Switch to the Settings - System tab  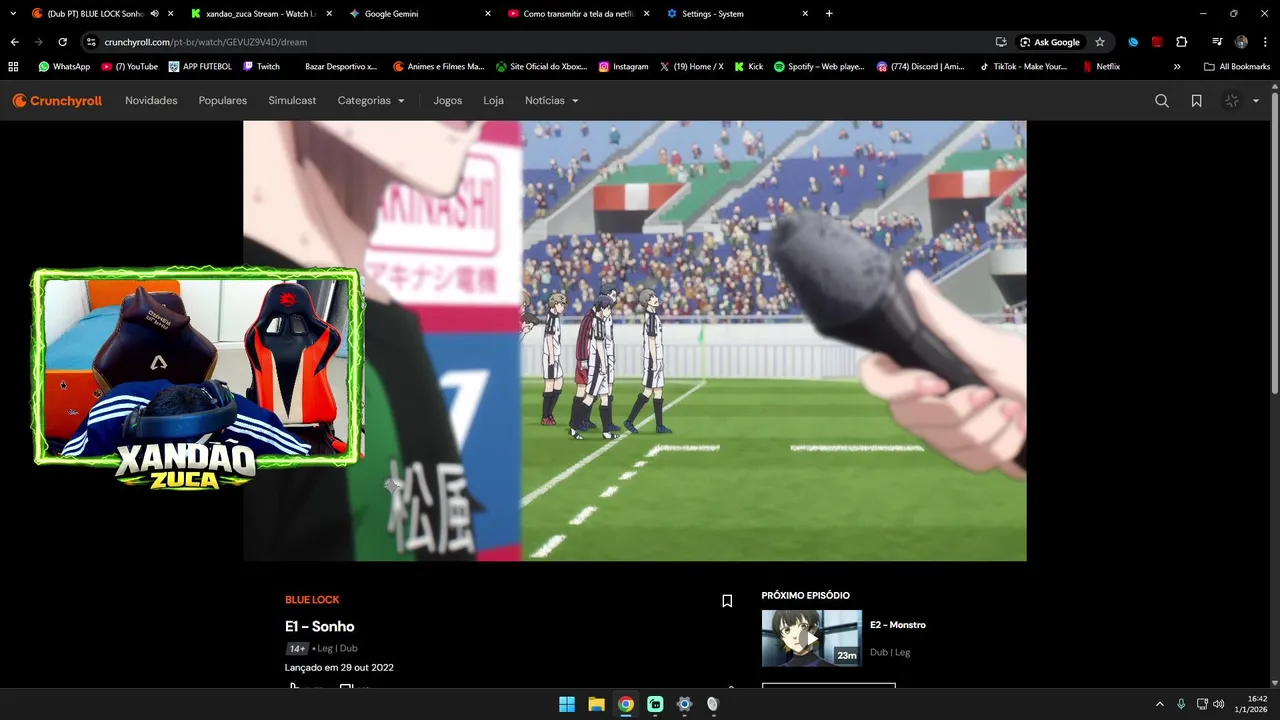[x=736, y=14]
